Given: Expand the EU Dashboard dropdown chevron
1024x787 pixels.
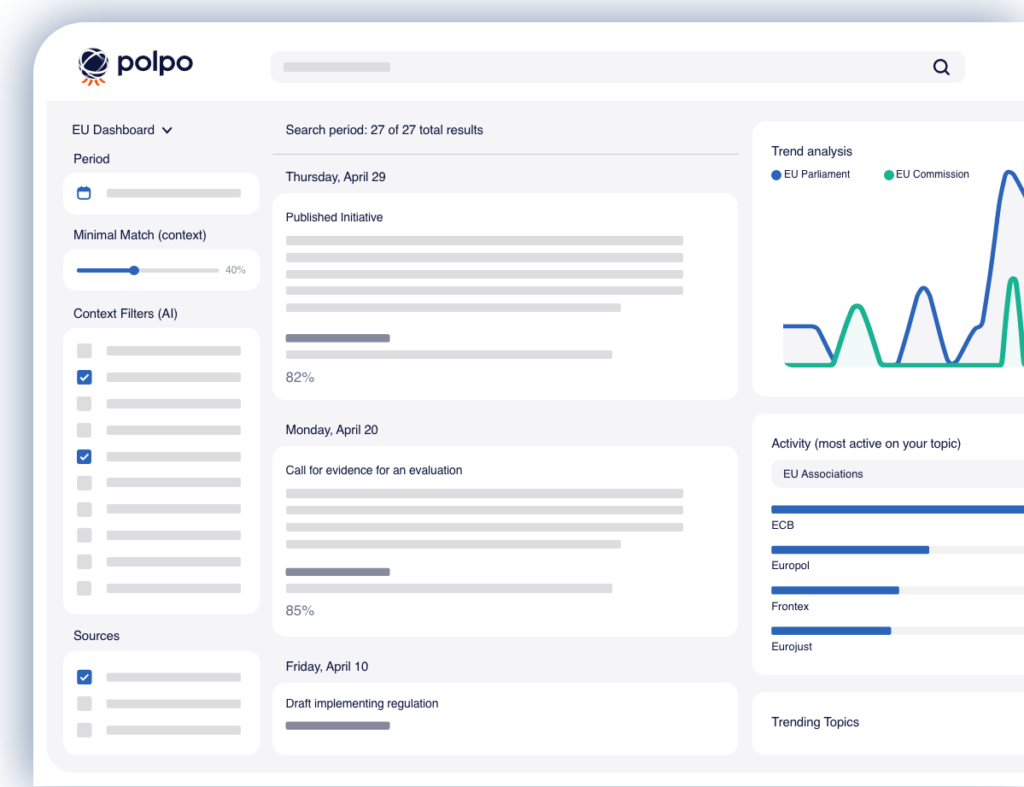Looking at the screenshot, I should pos(167,130).
